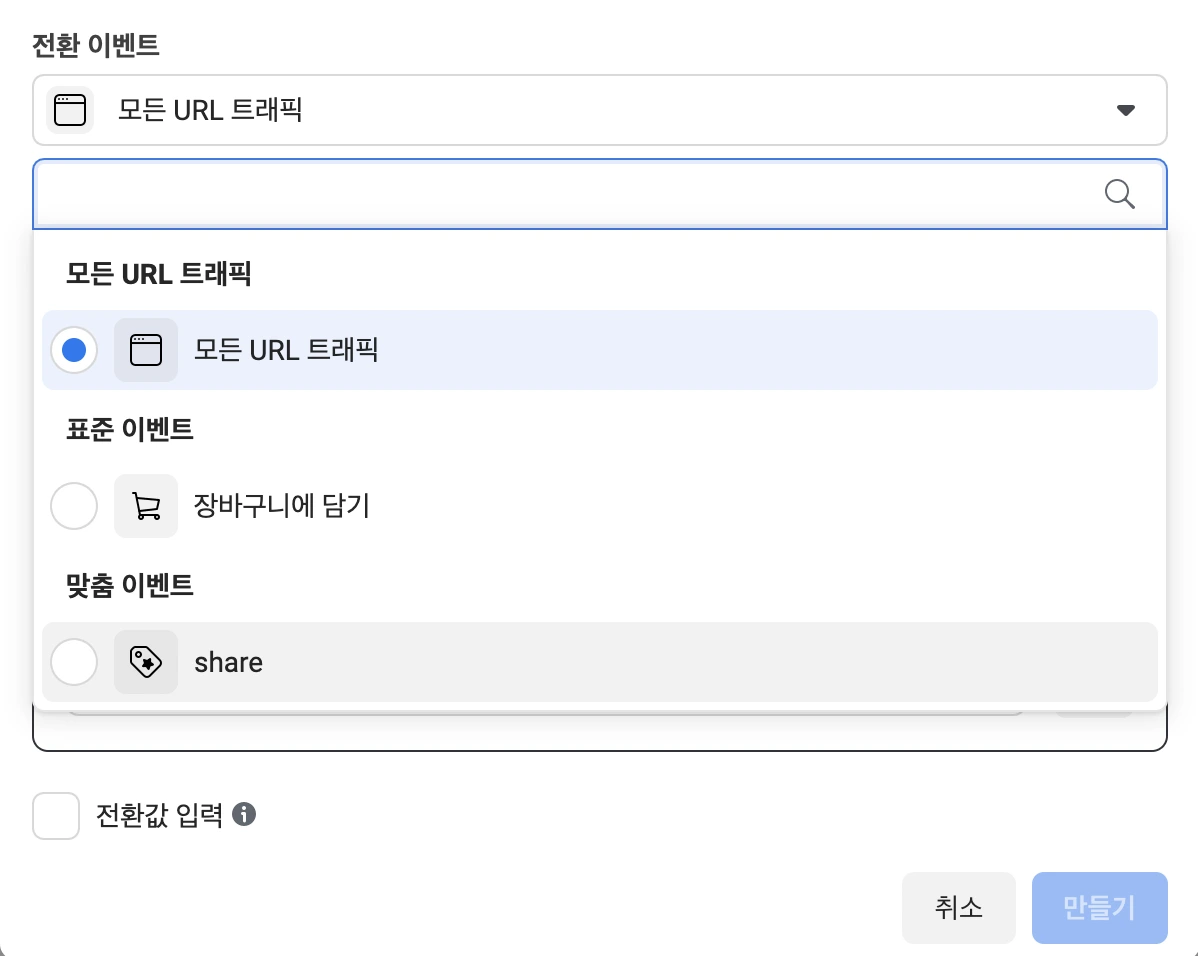Focus the event search input field
Image resolution: width=1198 pixels, height=956 pixels.
tap(560, 194)
